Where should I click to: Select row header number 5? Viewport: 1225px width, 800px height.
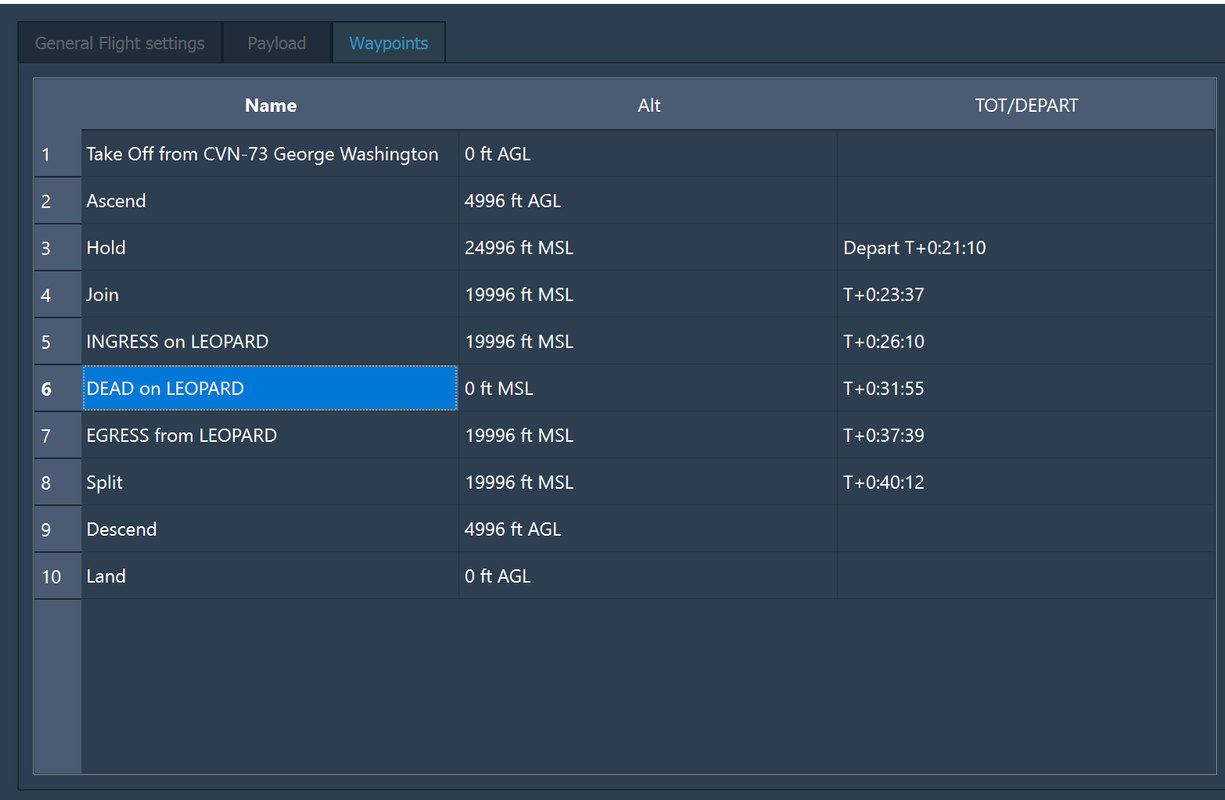pos(58,342)
